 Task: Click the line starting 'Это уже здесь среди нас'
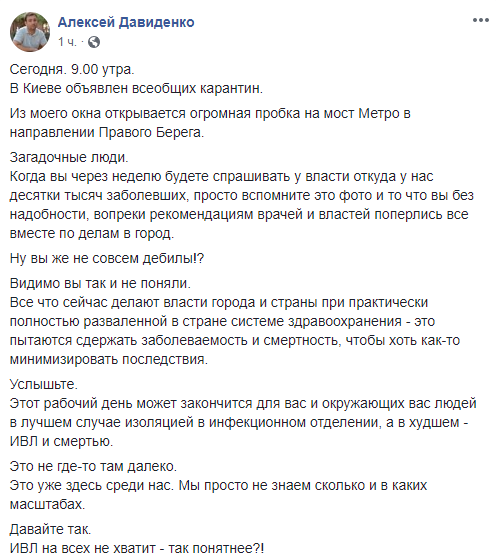tap(218, 485)
